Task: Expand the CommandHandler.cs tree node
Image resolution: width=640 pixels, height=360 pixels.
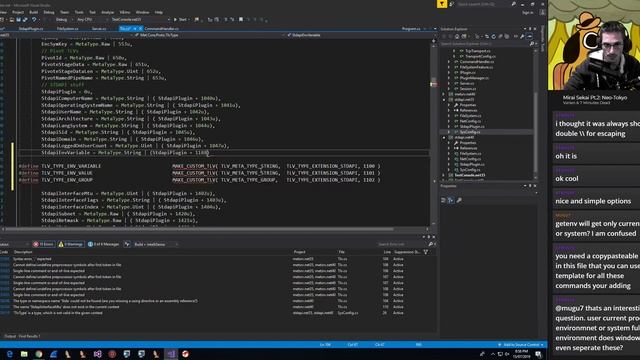Action: click(449, 62)
